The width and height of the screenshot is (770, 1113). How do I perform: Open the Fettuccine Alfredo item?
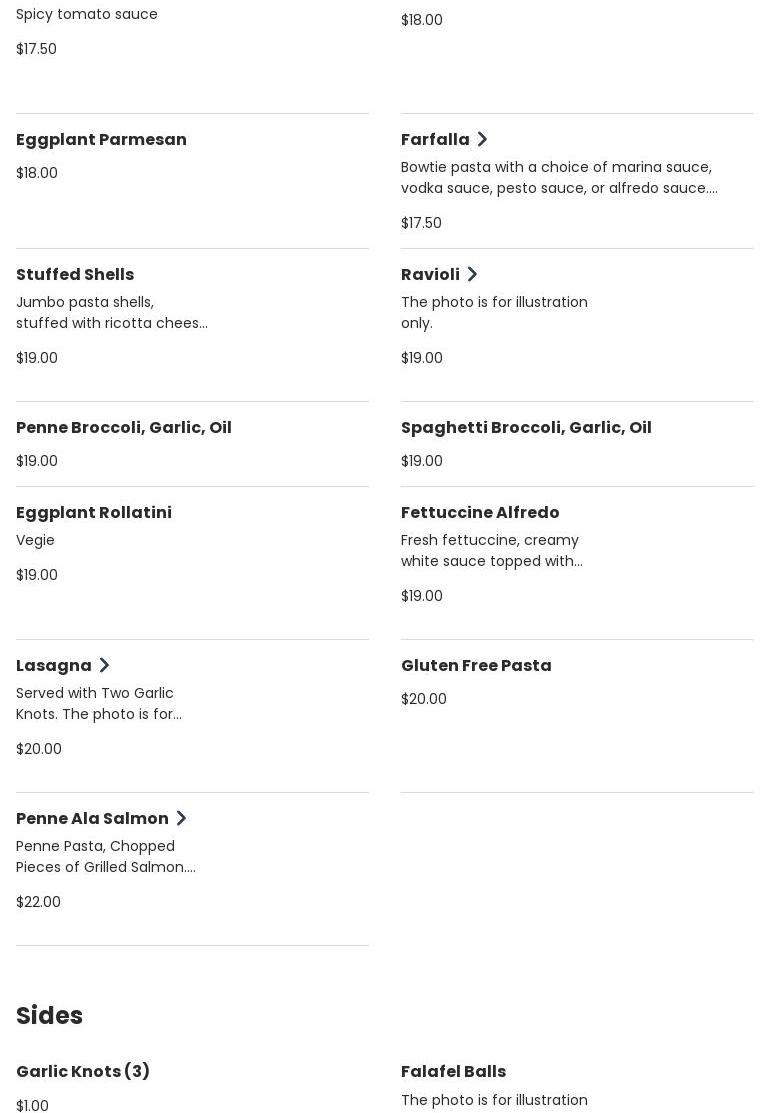pyautogui.click(x=480, y=512)
